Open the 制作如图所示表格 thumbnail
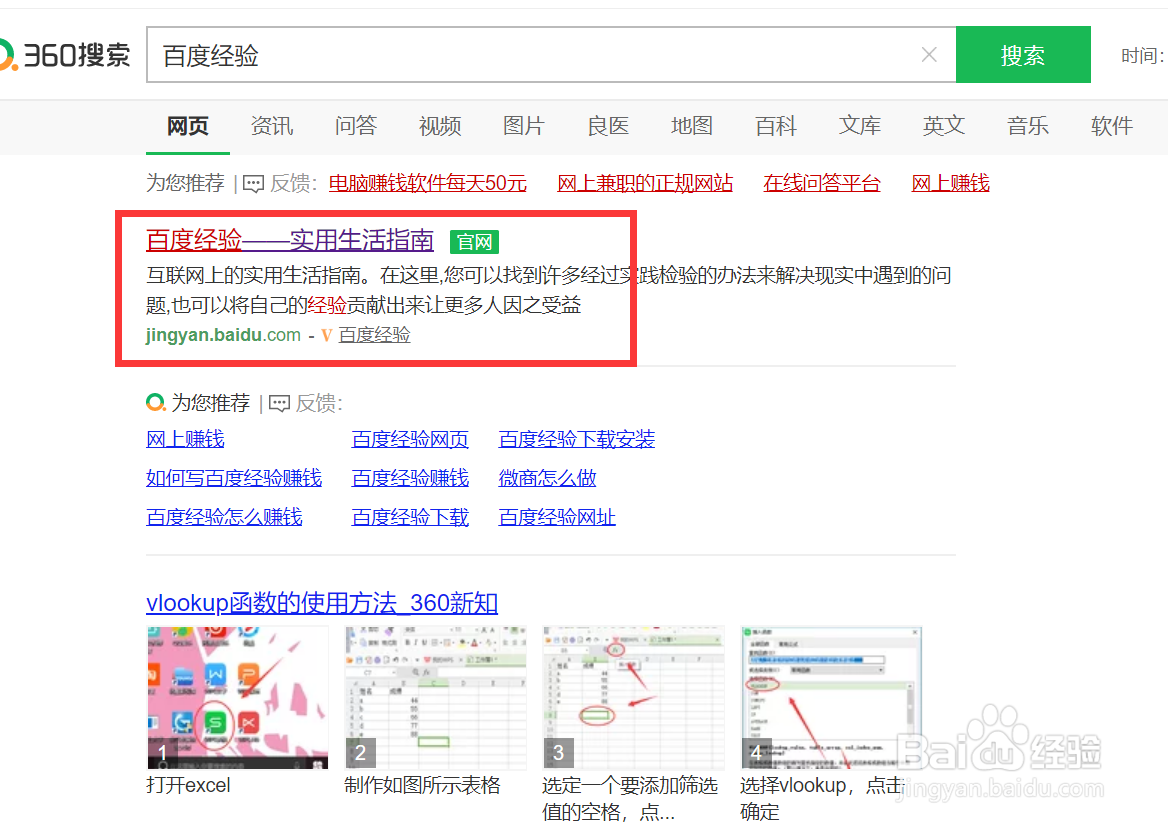The width and height of the screenshot is (1168, 829). click(x=436, y=698)
